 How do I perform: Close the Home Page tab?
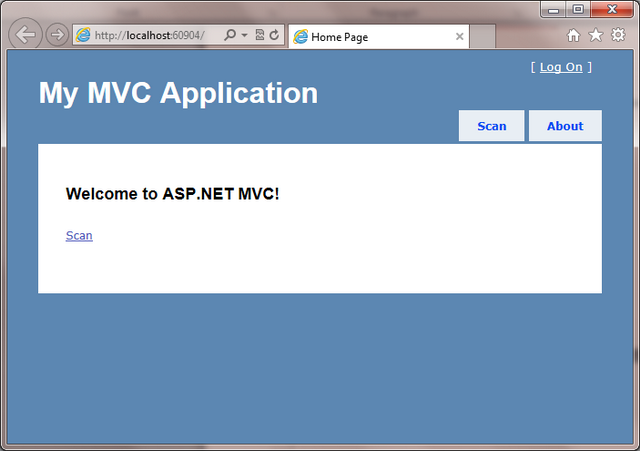point(460,37)
